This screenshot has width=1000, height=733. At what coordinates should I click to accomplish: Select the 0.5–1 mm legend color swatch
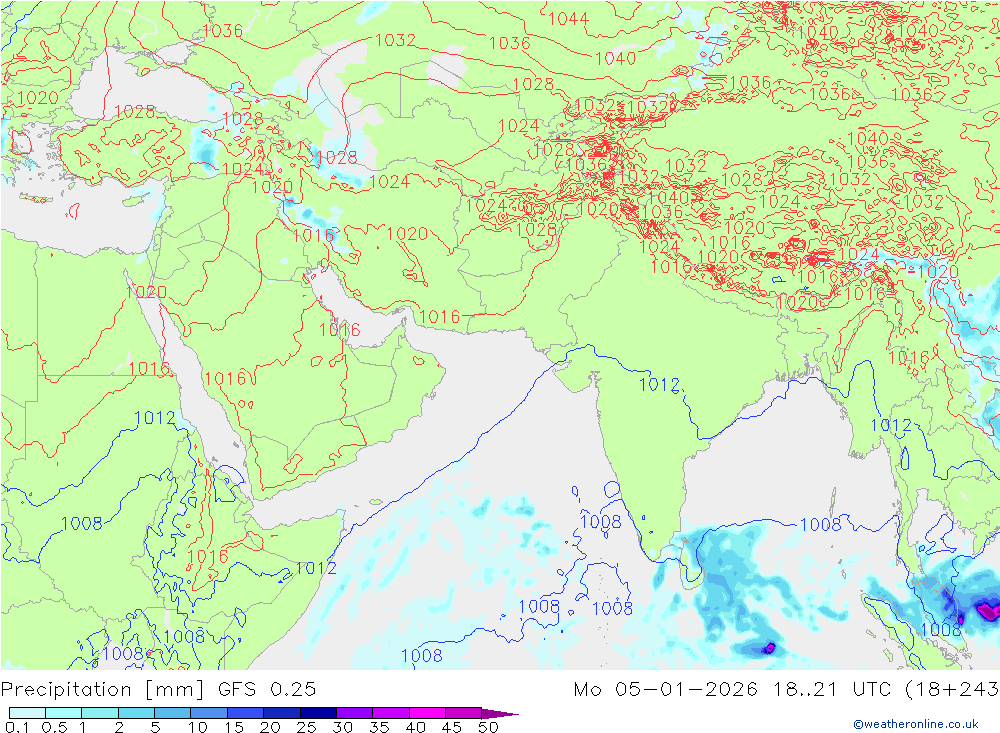tap(64, 713)
